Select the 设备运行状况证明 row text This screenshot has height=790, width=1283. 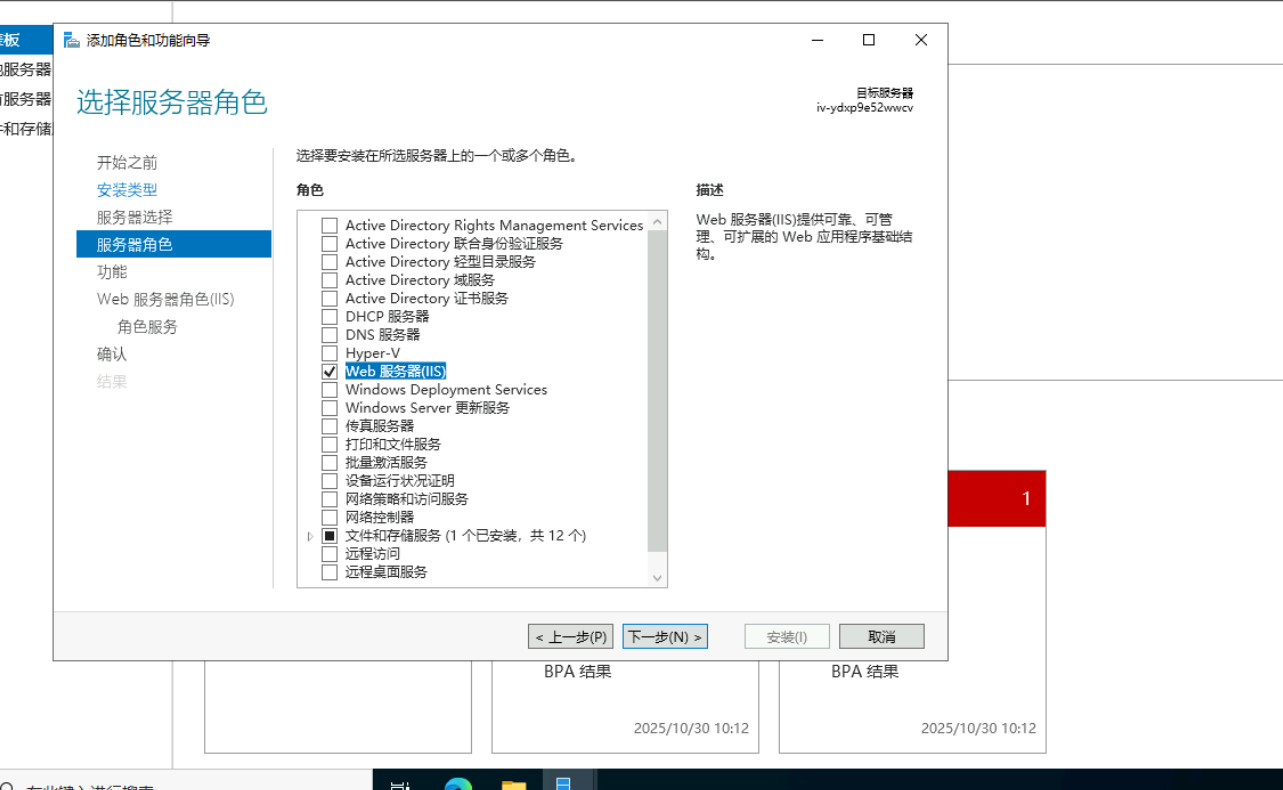coord(400,481)
